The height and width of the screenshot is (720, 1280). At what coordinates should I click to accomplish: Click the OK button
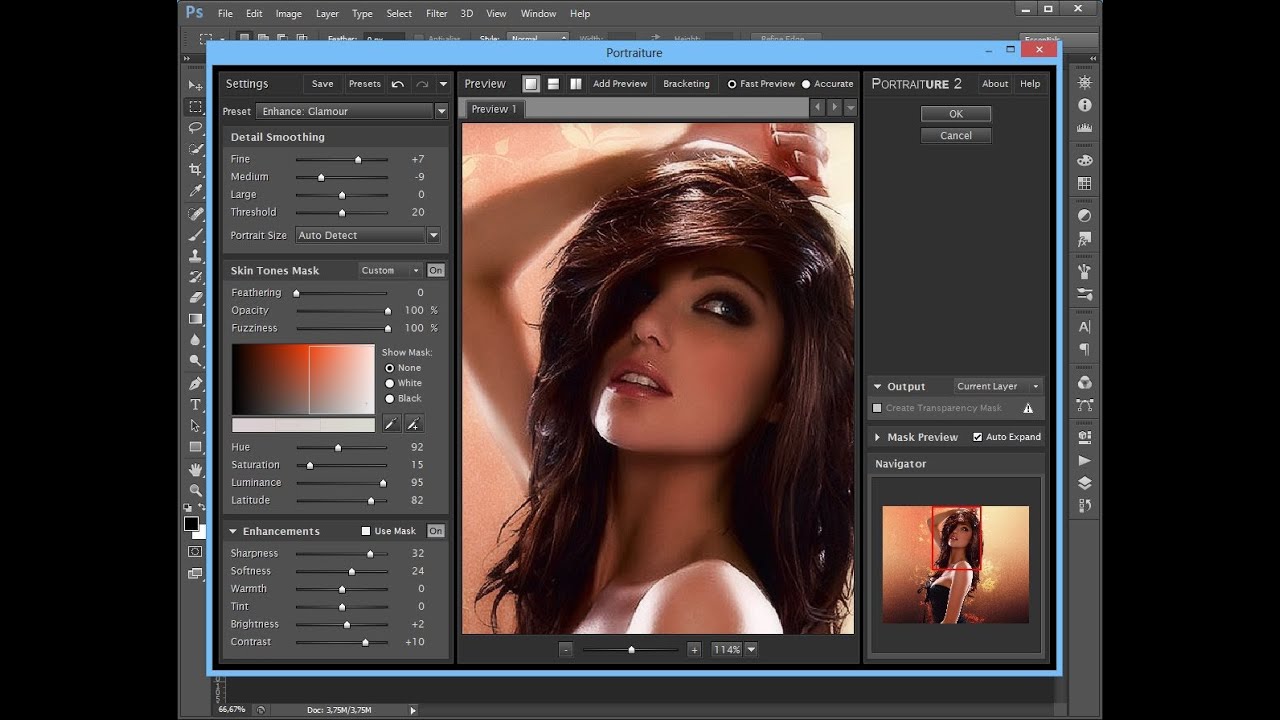[956, 114]
